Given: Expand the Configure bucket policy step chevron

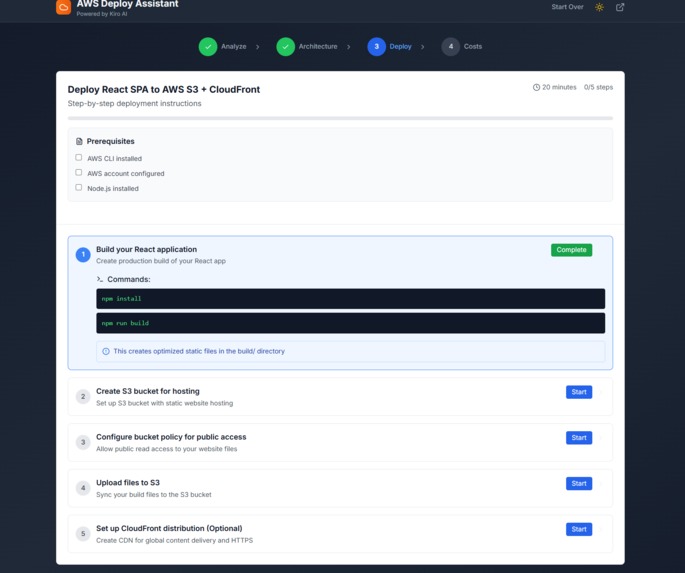Looking at the screenshot, I should 602,438.
